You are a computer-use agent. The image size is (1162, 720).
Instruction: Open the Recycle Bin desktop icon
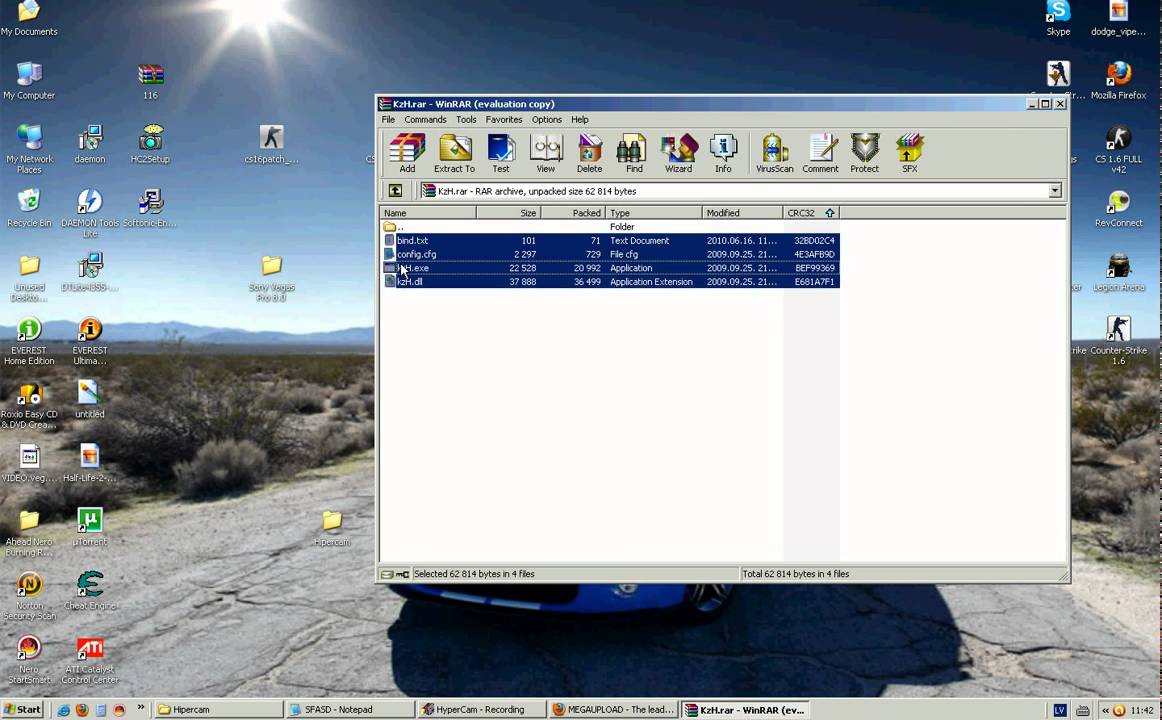click(29, 208)
